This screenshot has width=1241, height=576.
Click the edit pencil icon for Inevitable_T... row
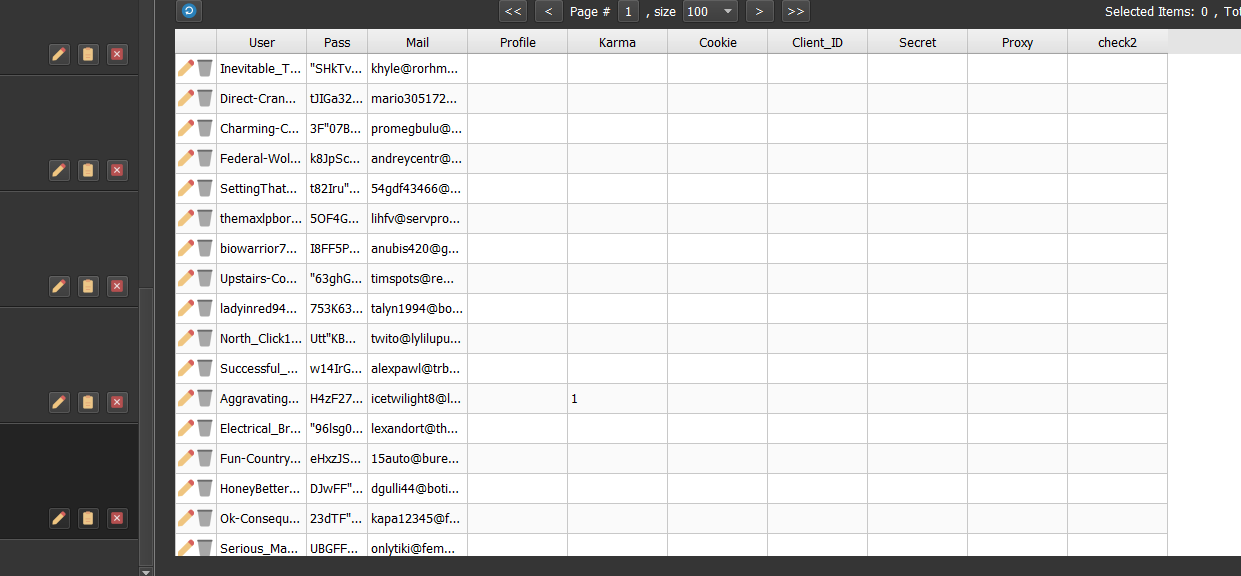coord(185,68)
